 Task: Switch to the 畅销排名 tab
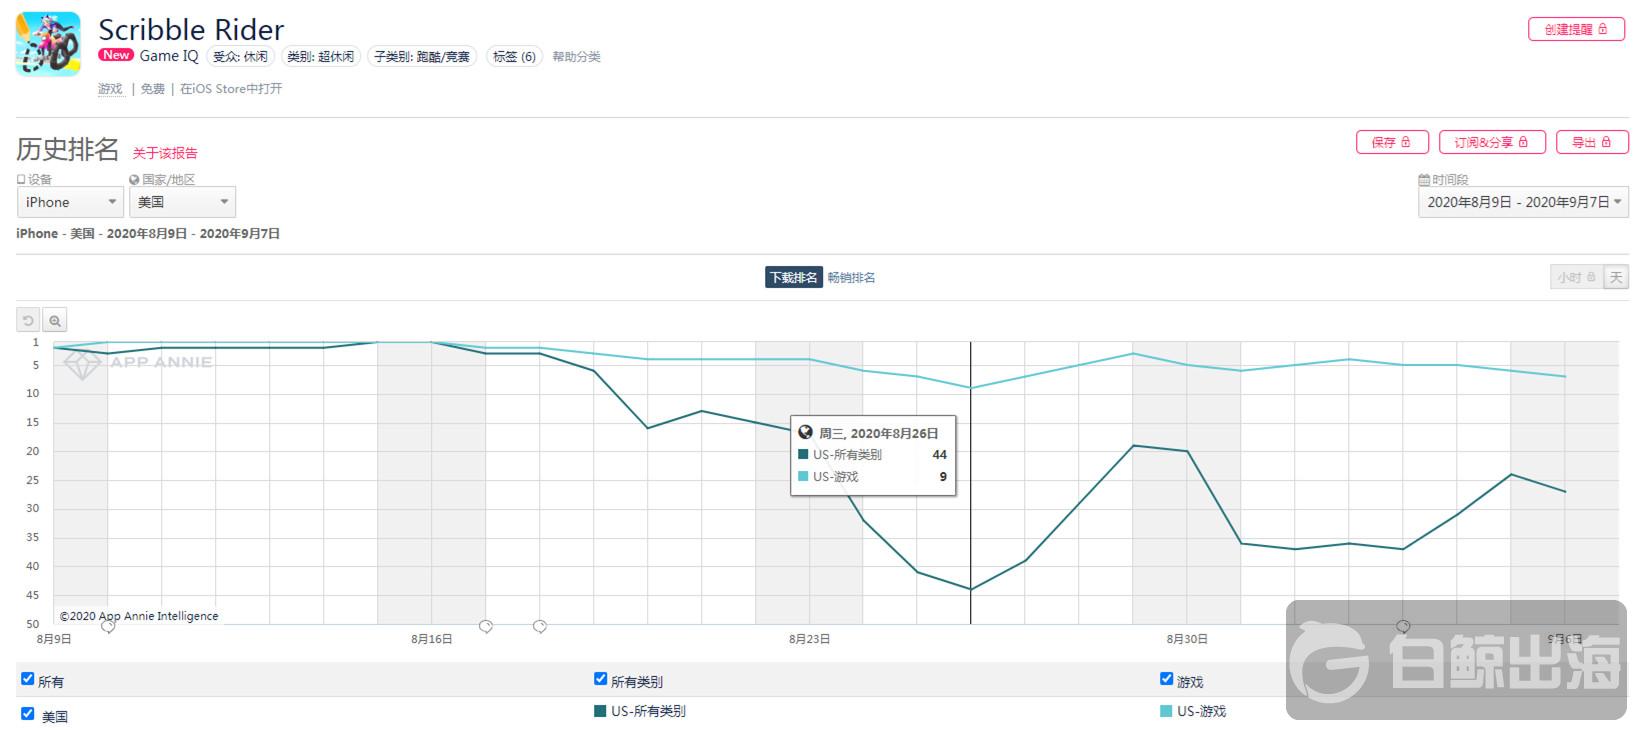[x=851, y=278]
